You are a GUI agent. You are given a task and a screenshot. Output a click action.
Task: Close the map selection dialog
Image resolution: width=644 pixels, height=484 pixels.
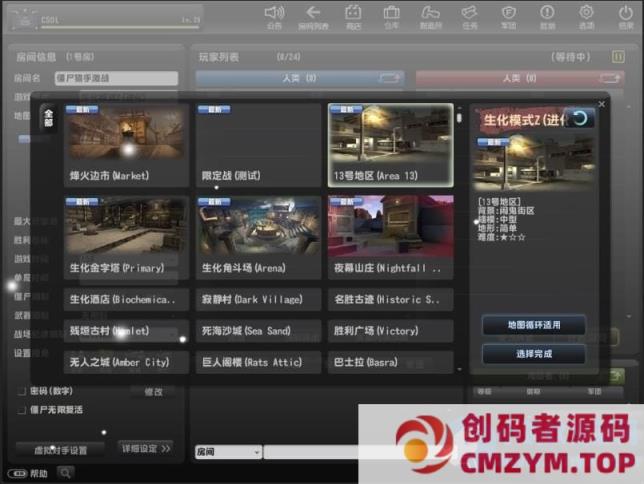tap(602, 104)
